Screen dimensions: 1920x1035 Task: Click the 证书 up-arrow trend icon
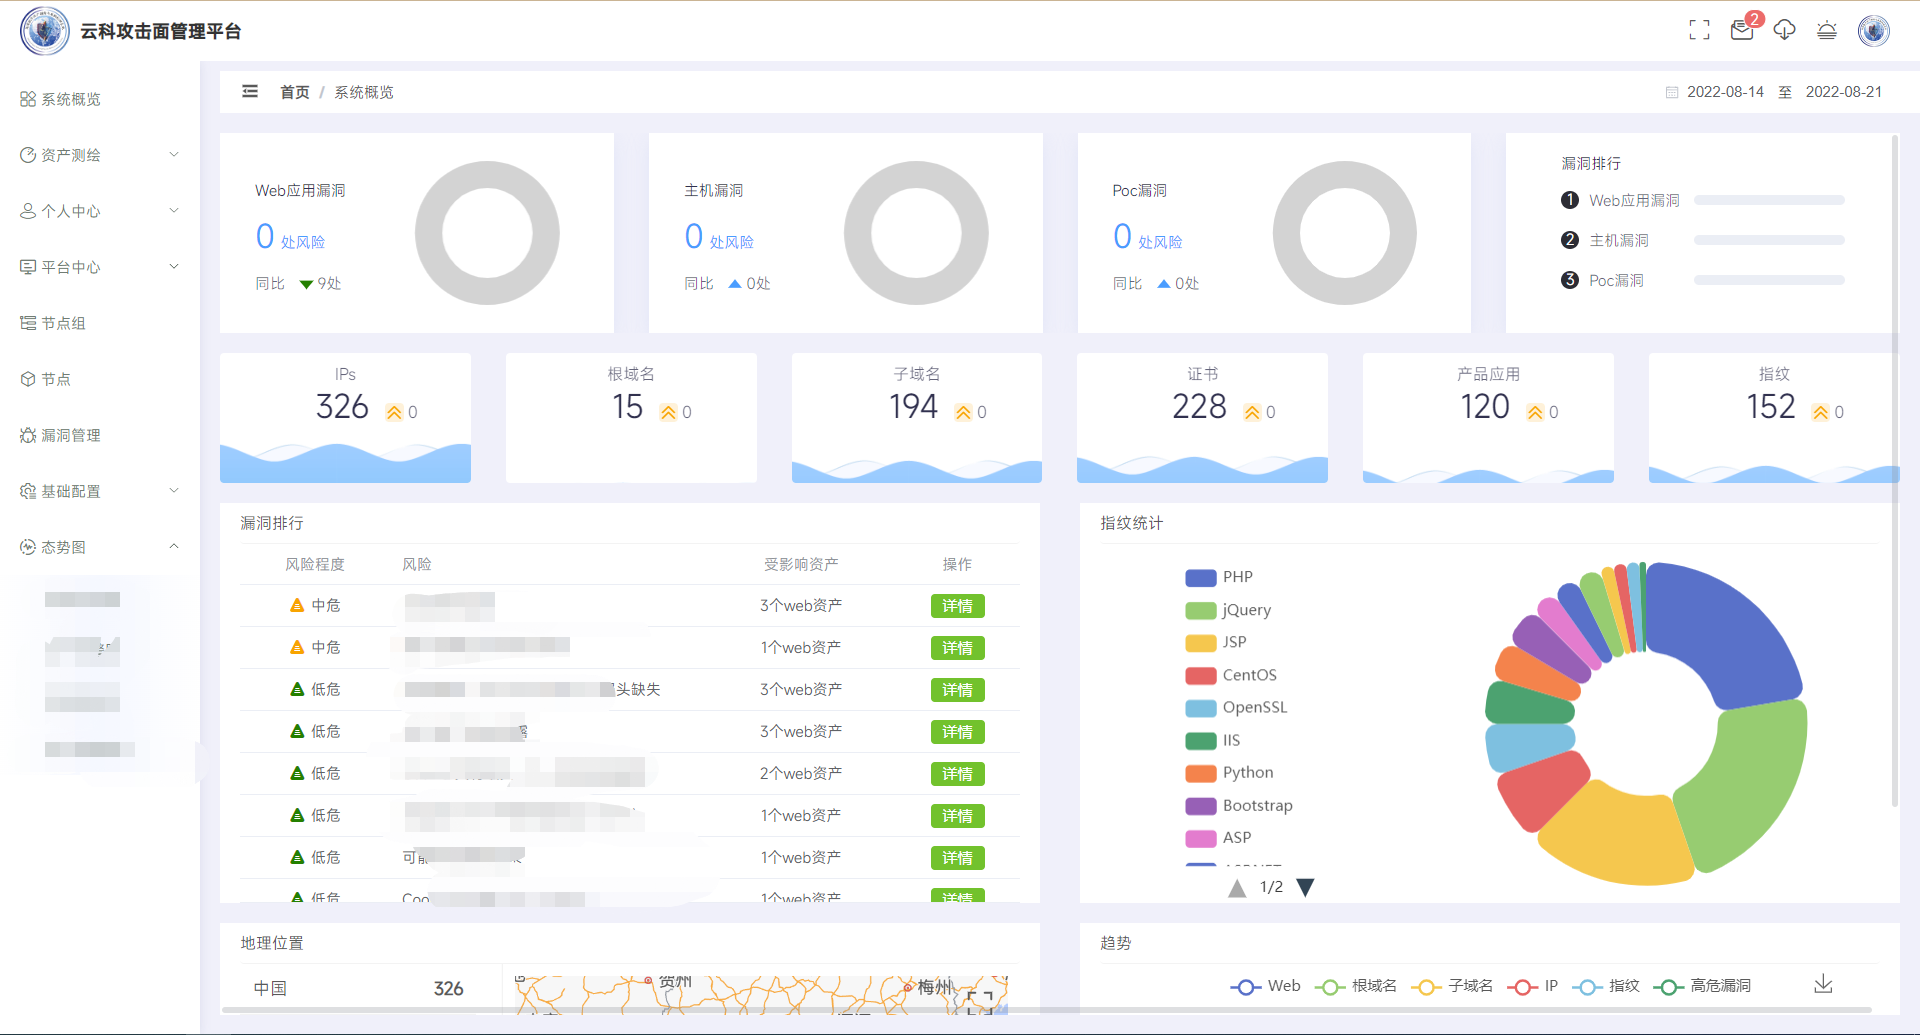1252,412
